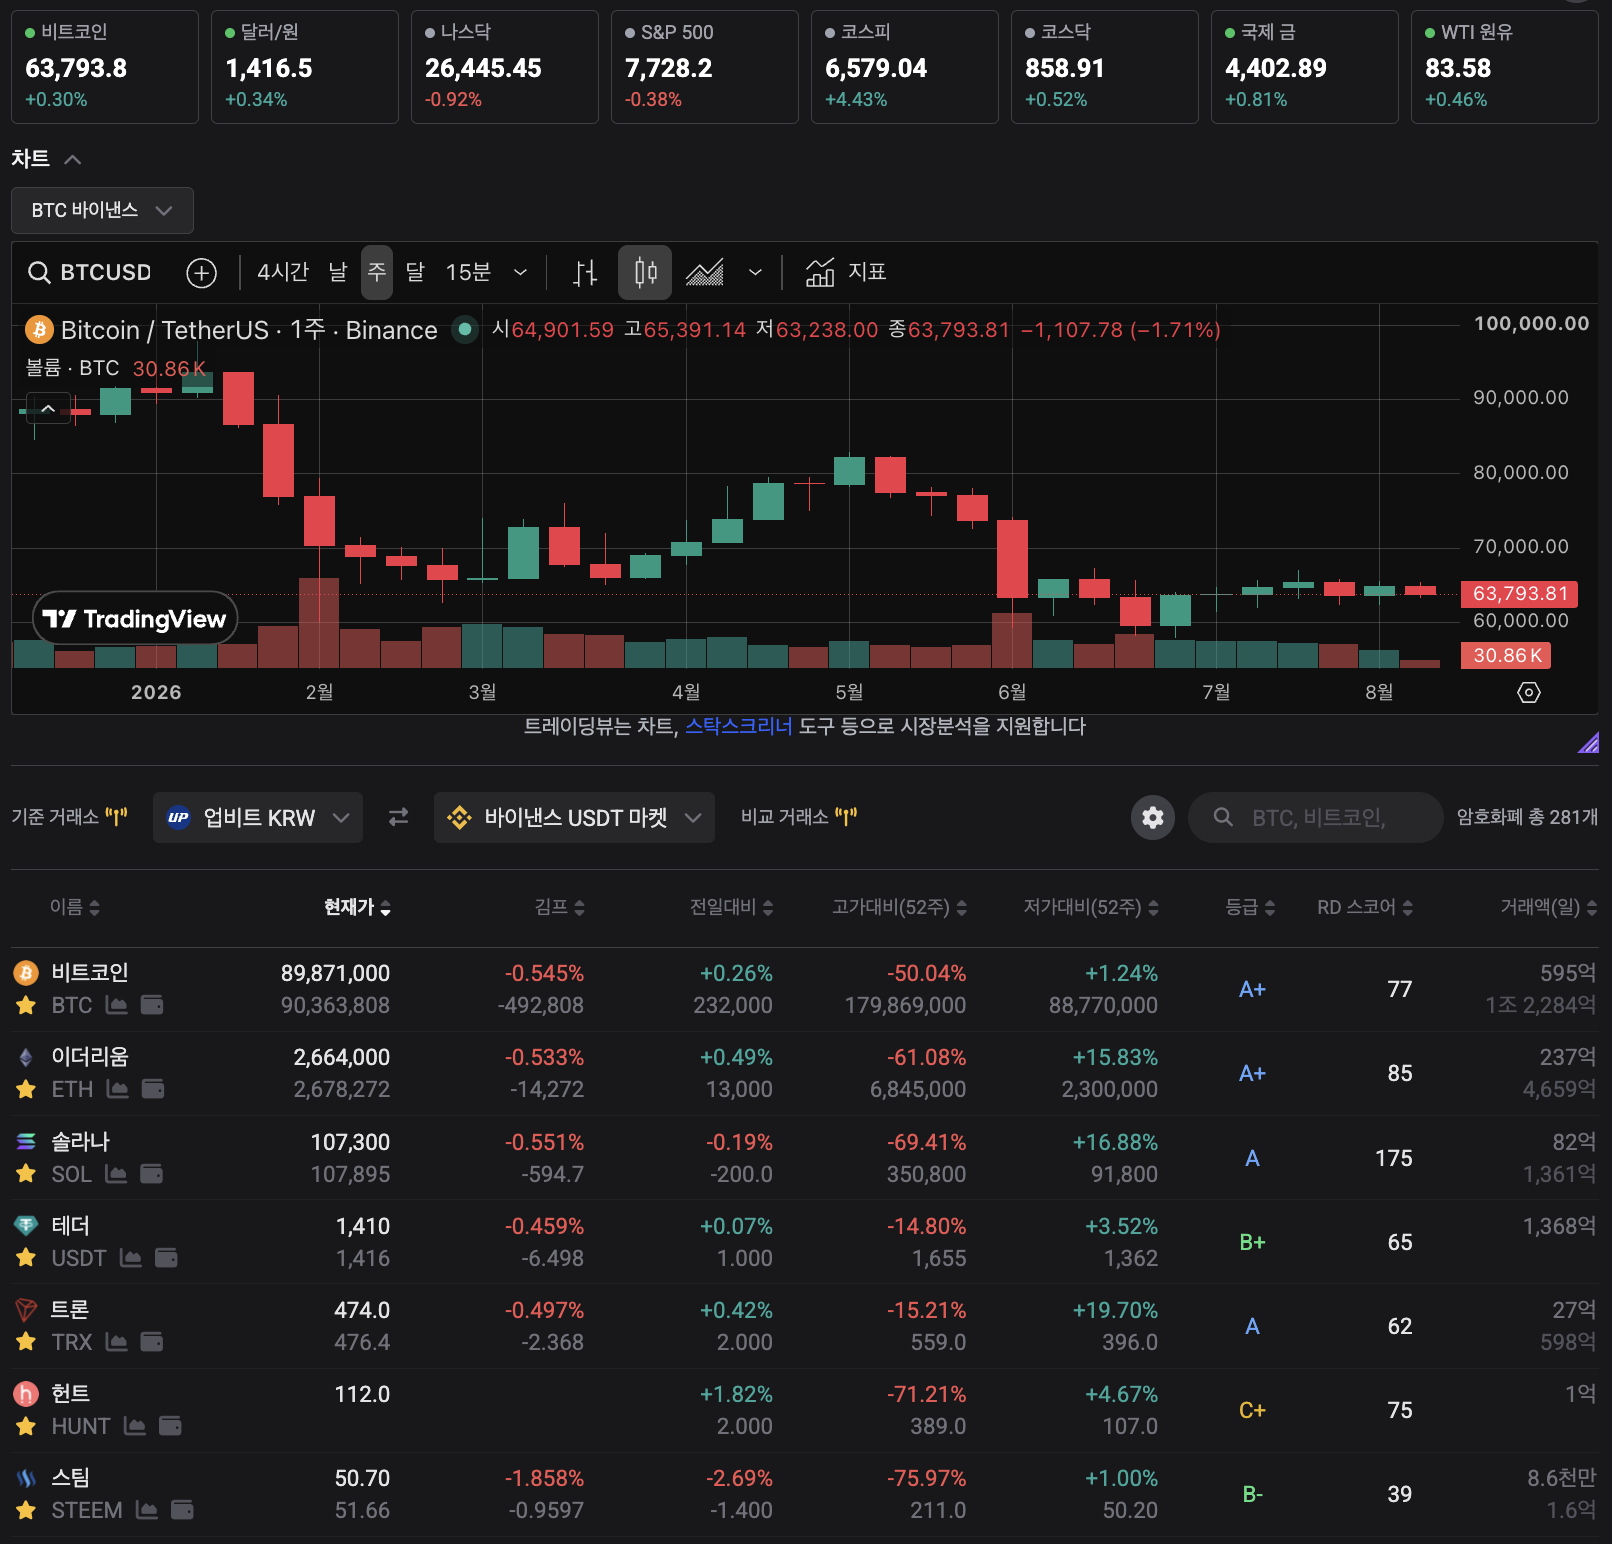This screenshot has height=1544, width=1612.
Task: Toggle the favorite star for BTC
Action: 26,1005
